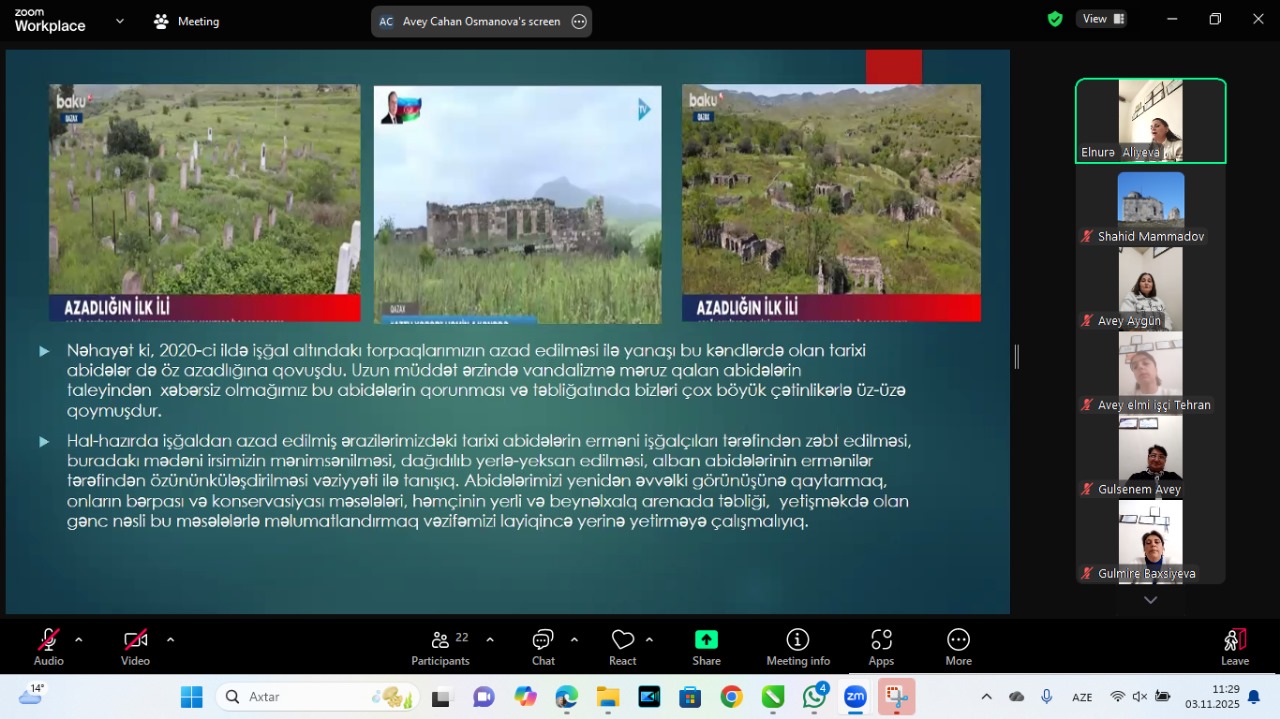This screenshot has height=719, width=1280.
Task: Click the React heart icon
Action: (622, 647)
